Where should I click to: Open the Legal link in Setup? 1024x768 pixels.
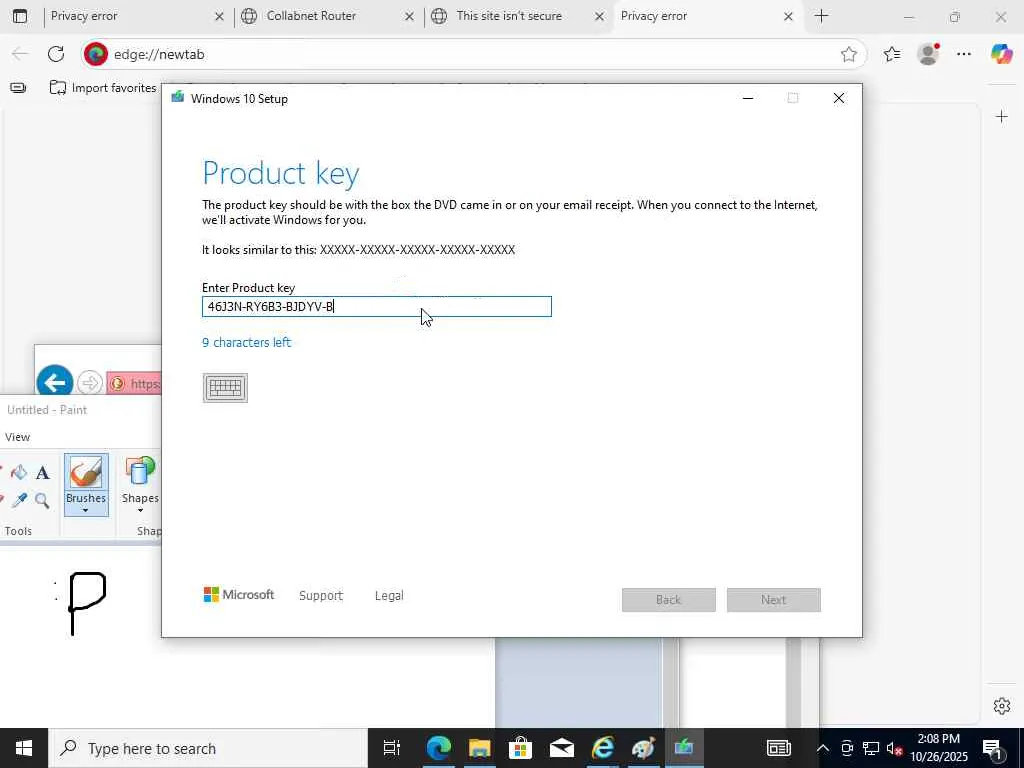[x=389, y=596]
